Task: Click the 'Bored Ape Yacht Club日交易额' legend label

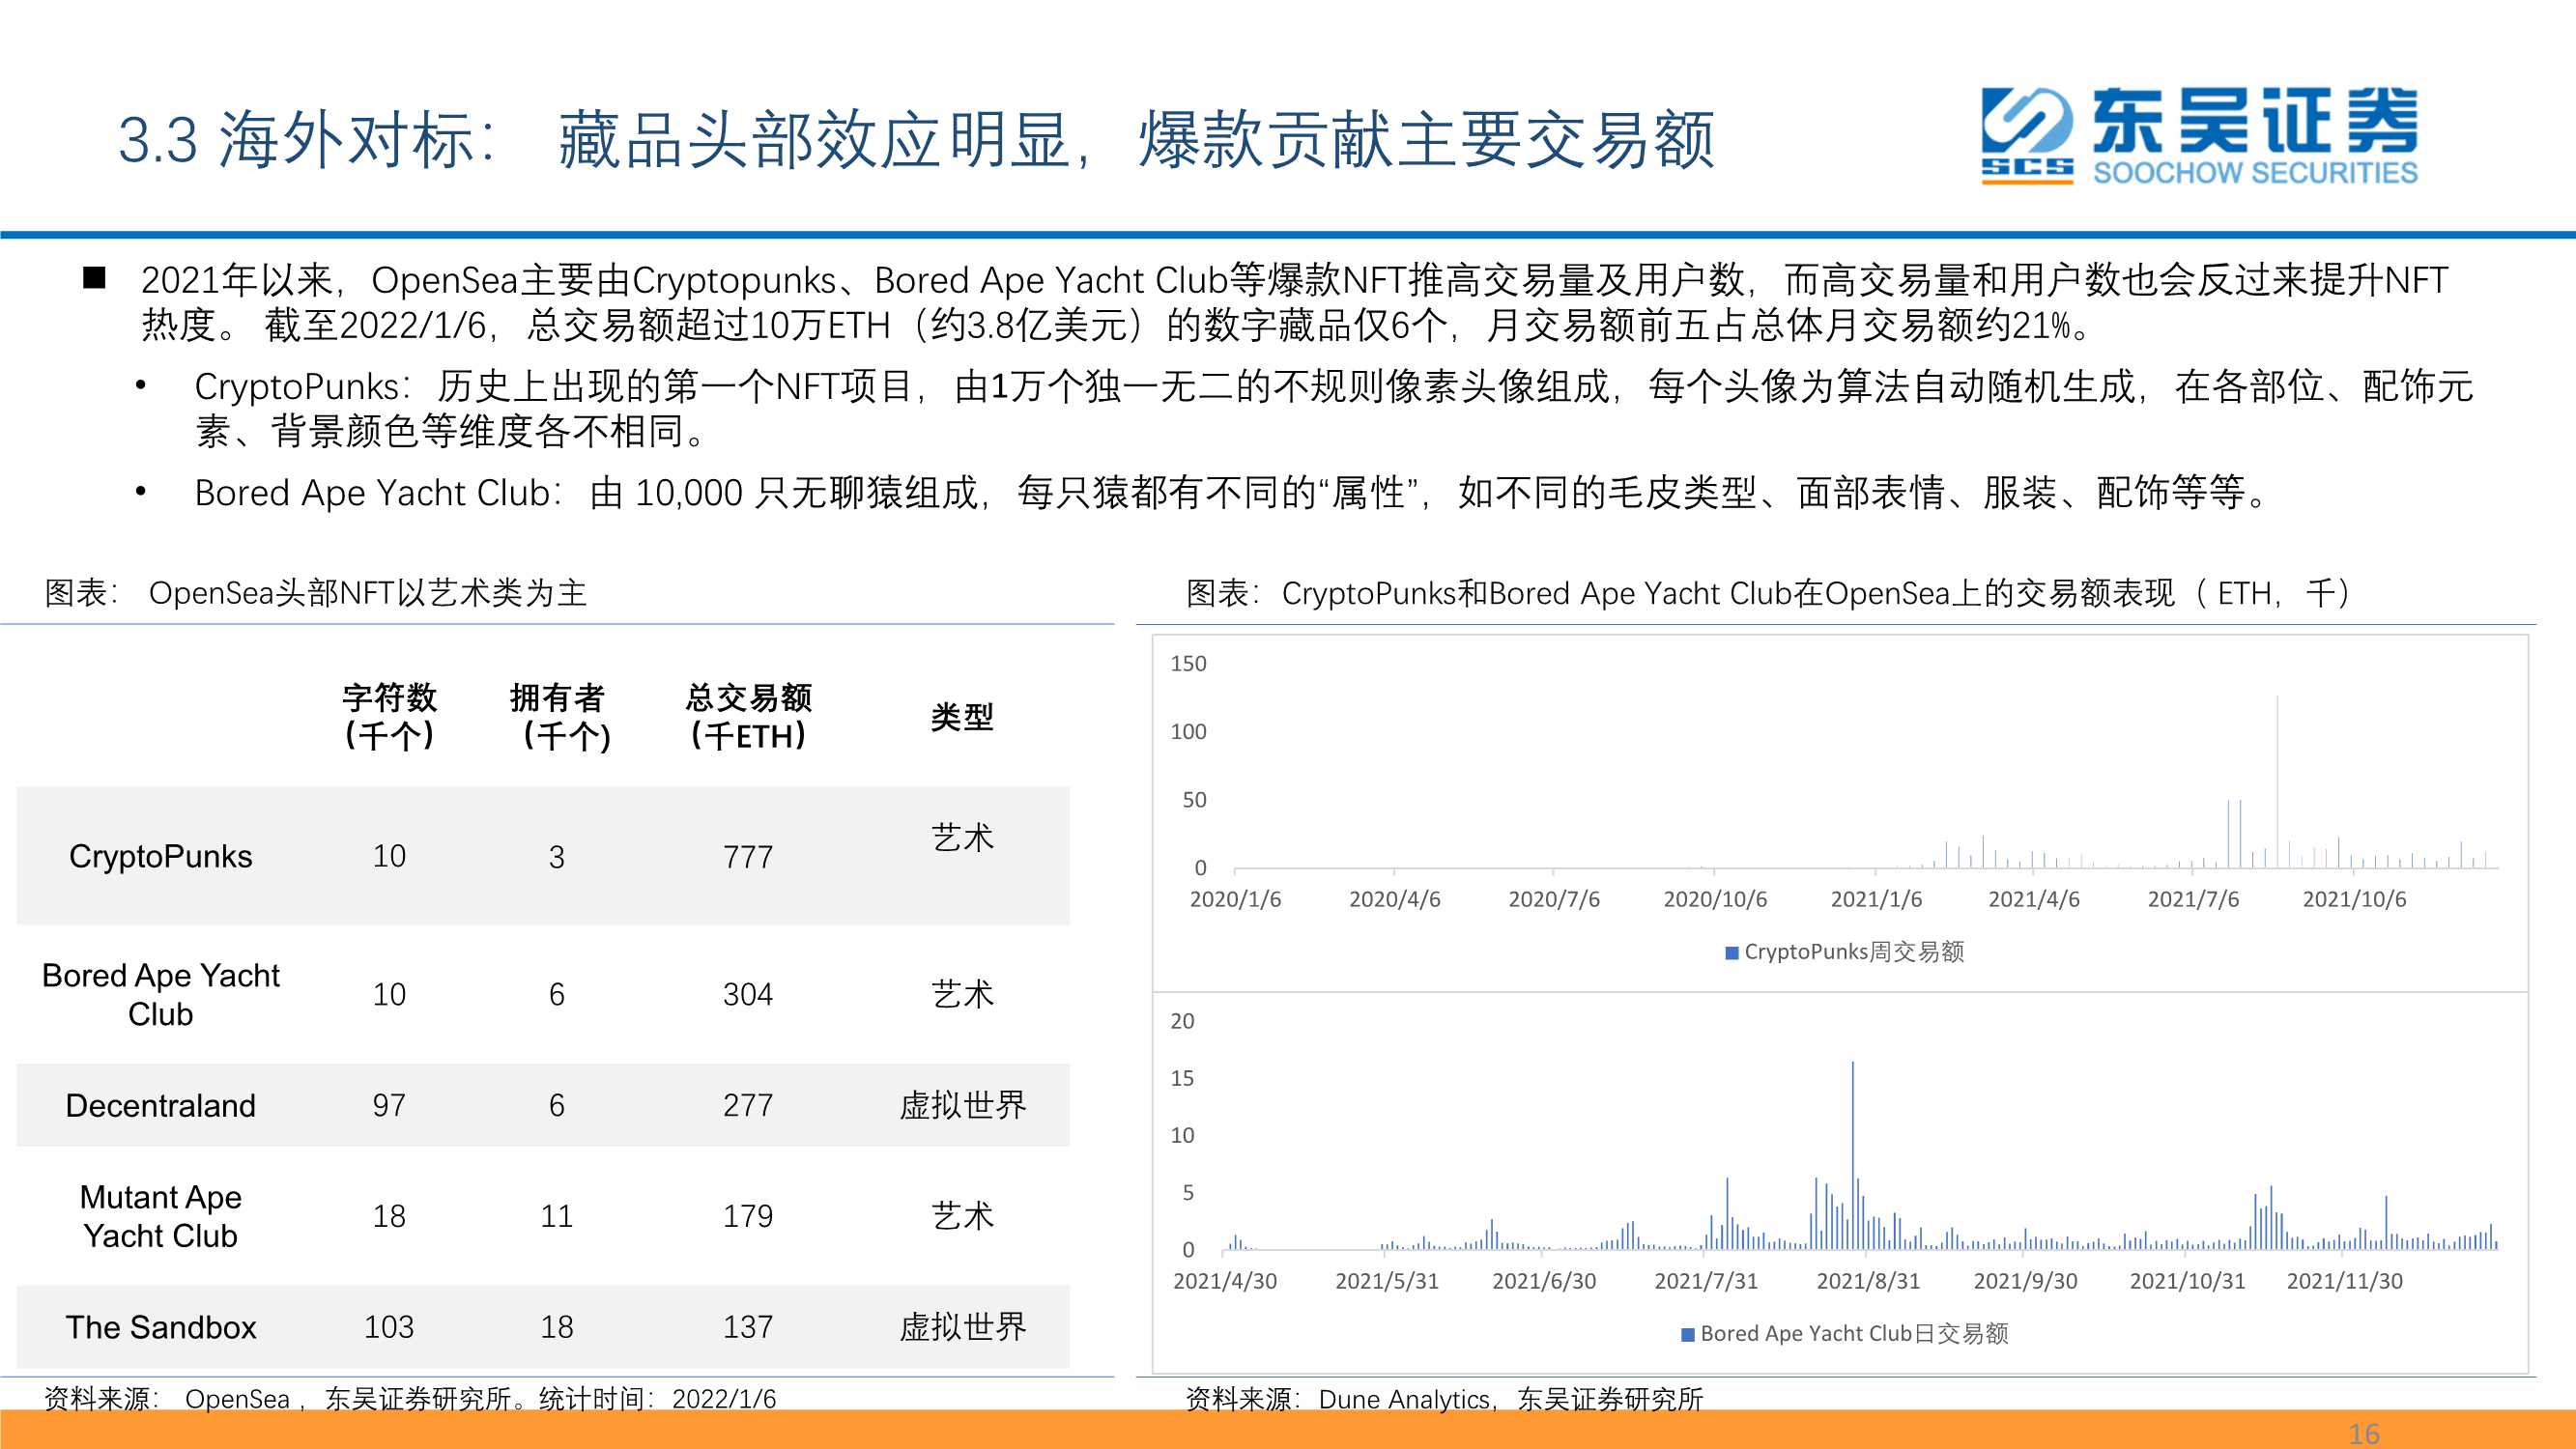Action: click(x=1854, y=1335)
